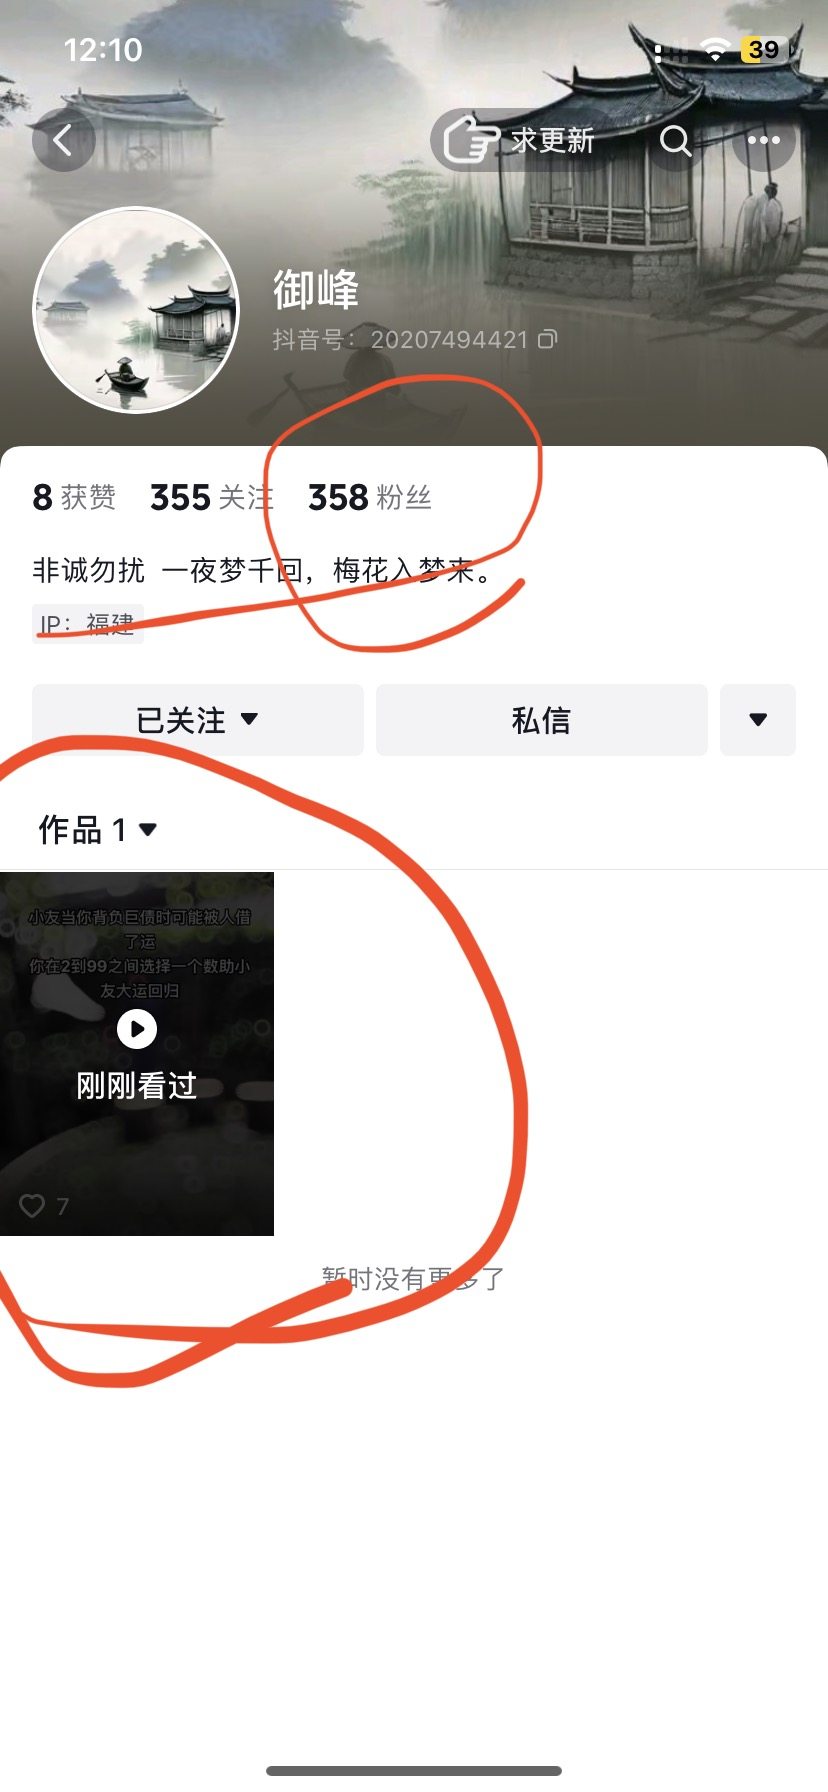The image size is (828, 1792).
Task: View the 8 获赞 likes count
Action: (74, 497)
